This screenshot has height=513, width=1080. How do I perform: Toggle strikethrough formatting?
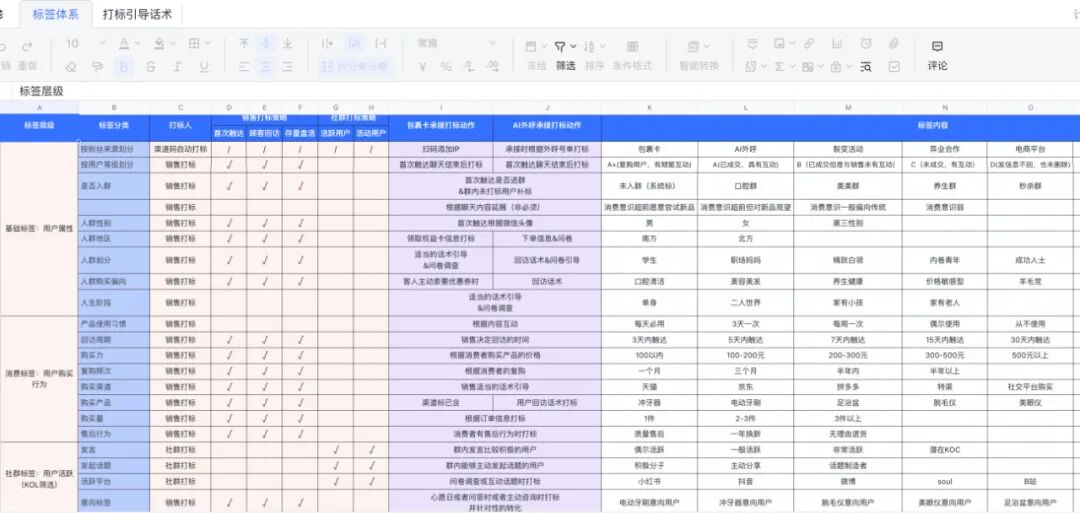(x=151, y=67)
